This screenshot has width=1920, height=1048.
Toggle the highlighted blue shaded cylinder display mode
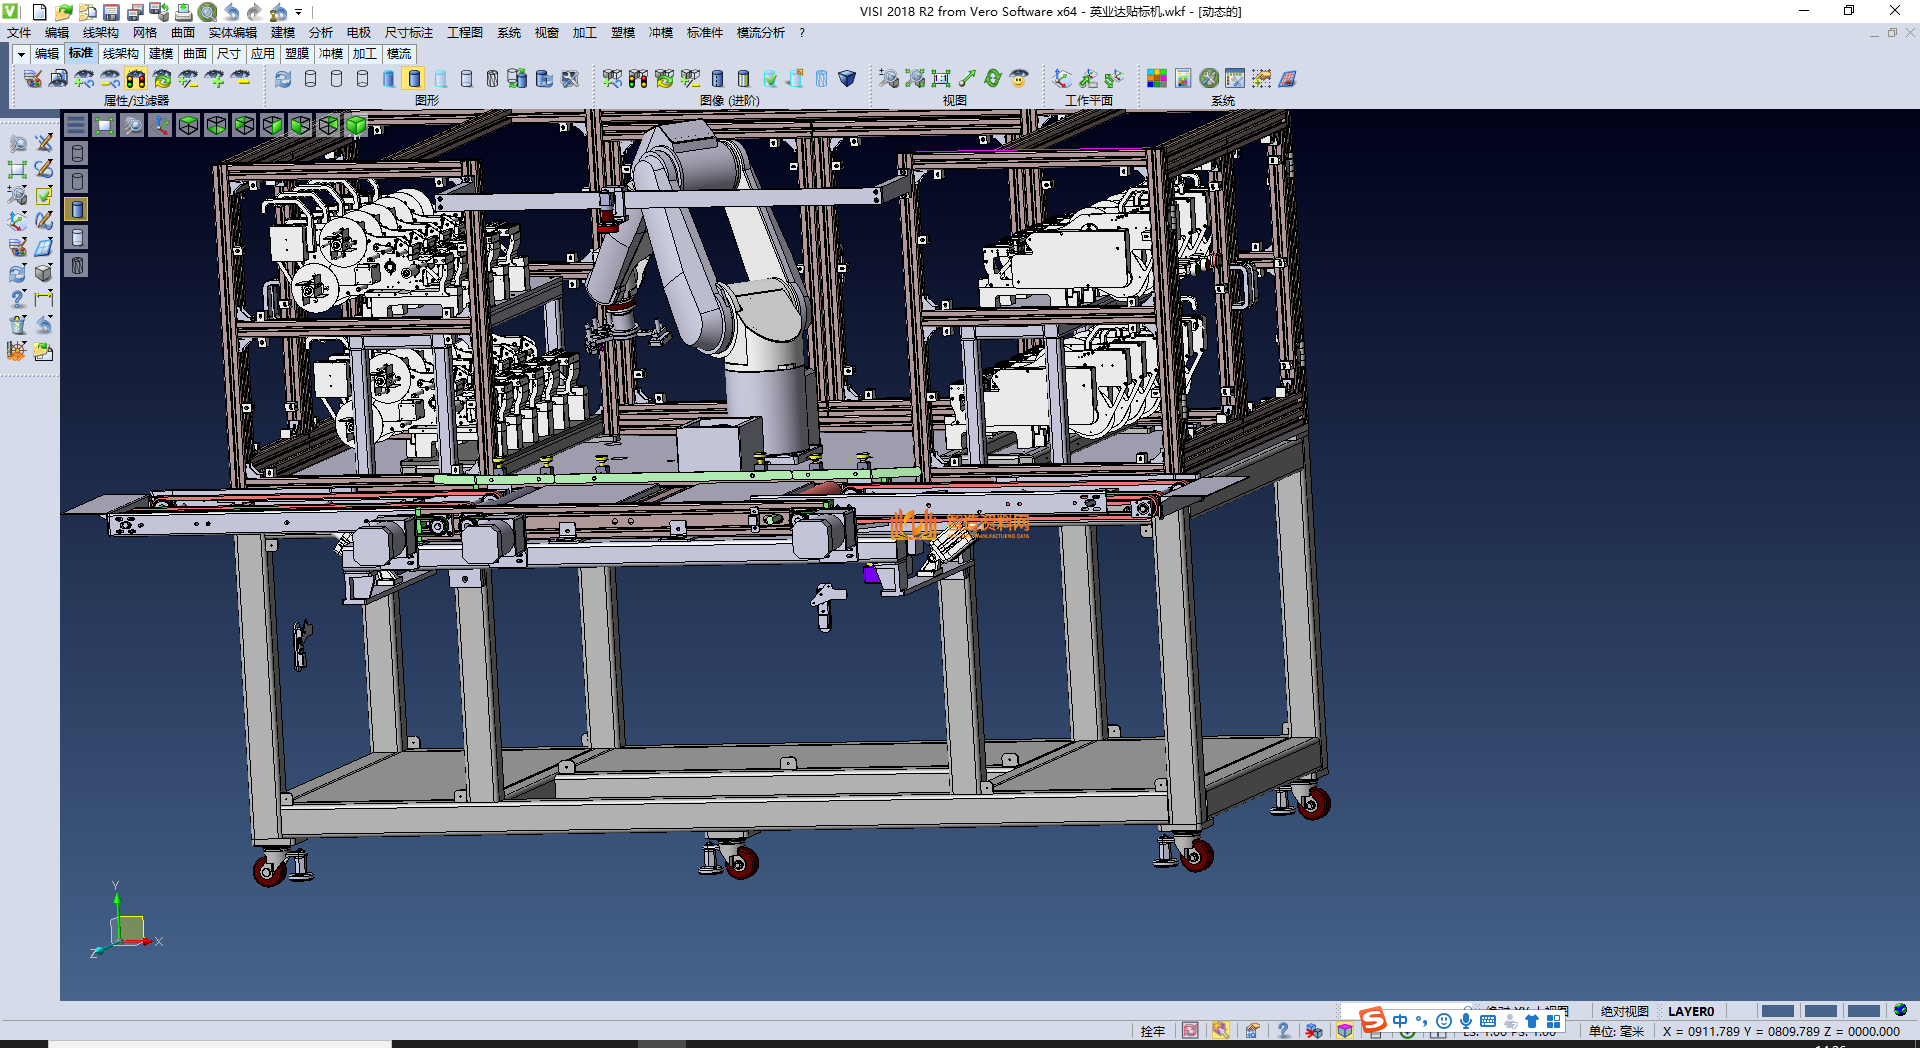point(414,78)
